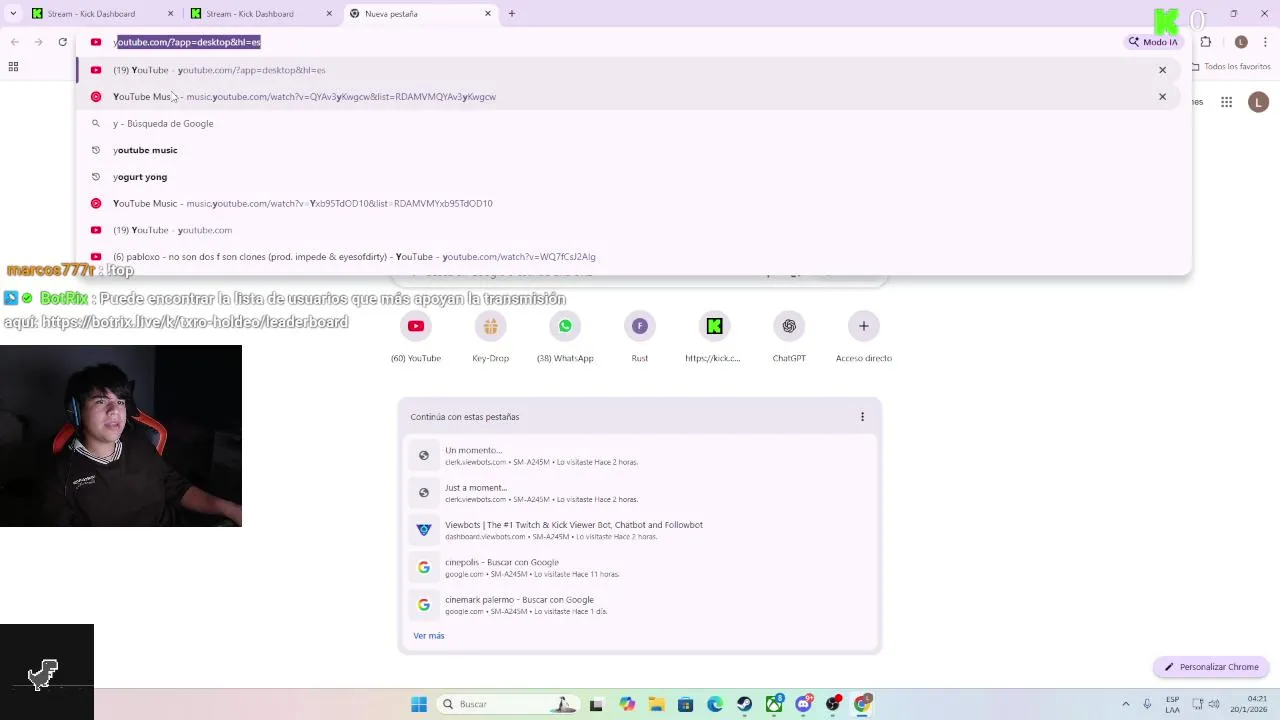The width and height of the screenshot is (1280, 720).
Task: Switch to the second Stream - Kick Dashboard tab
Action: 260,14
